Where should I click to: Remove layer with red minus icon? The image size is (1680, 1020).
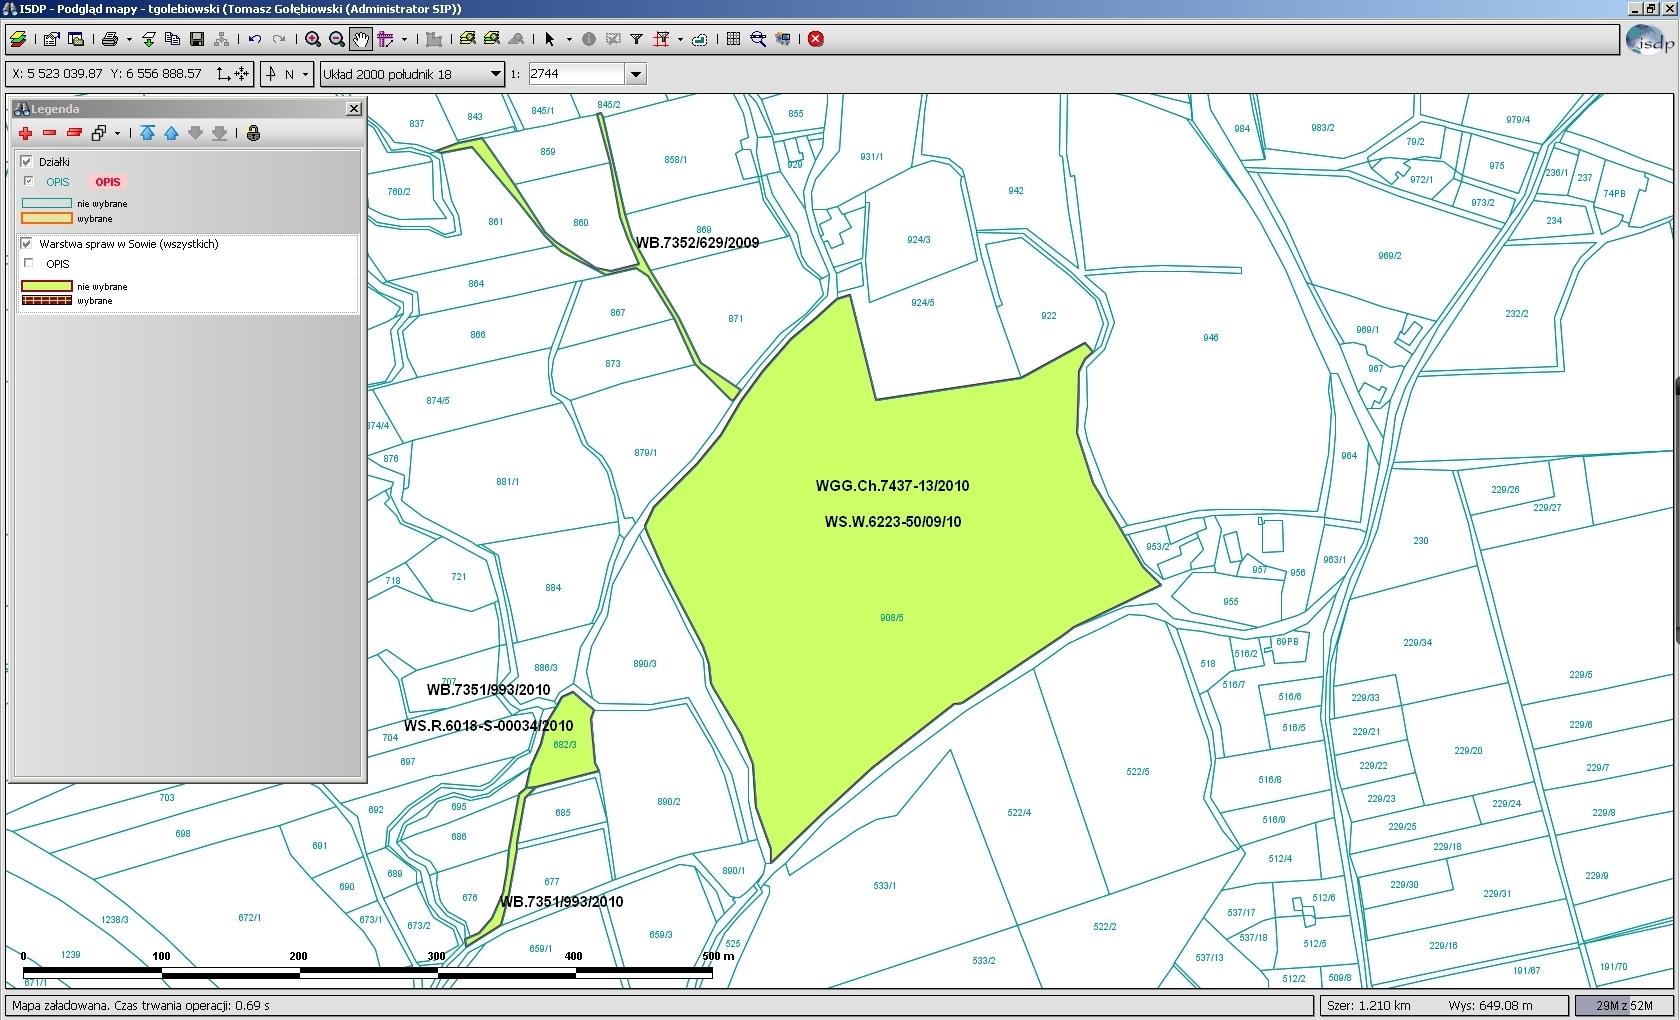tap(49, 133)
